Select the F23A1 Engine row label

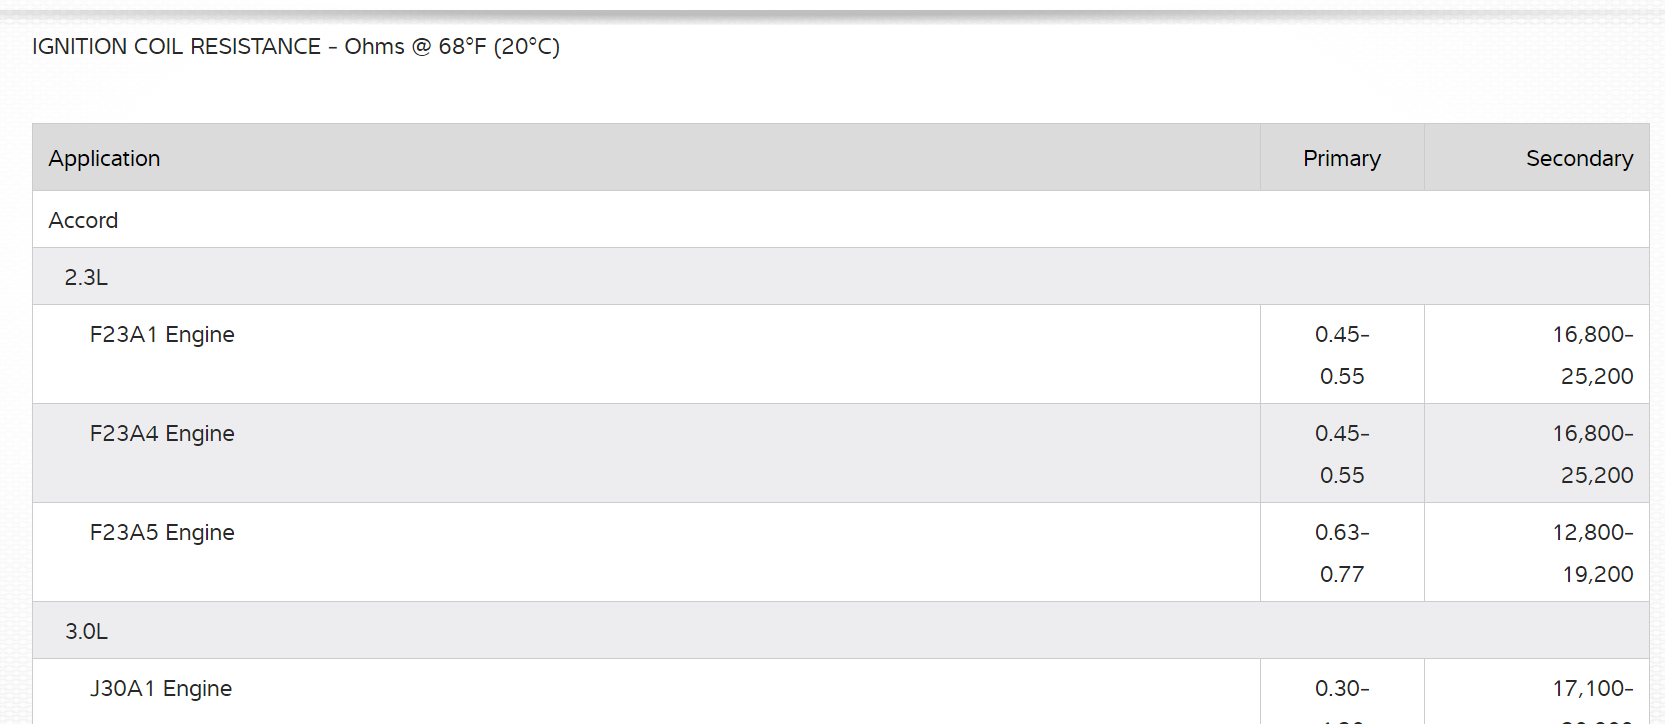coord(162,335)
